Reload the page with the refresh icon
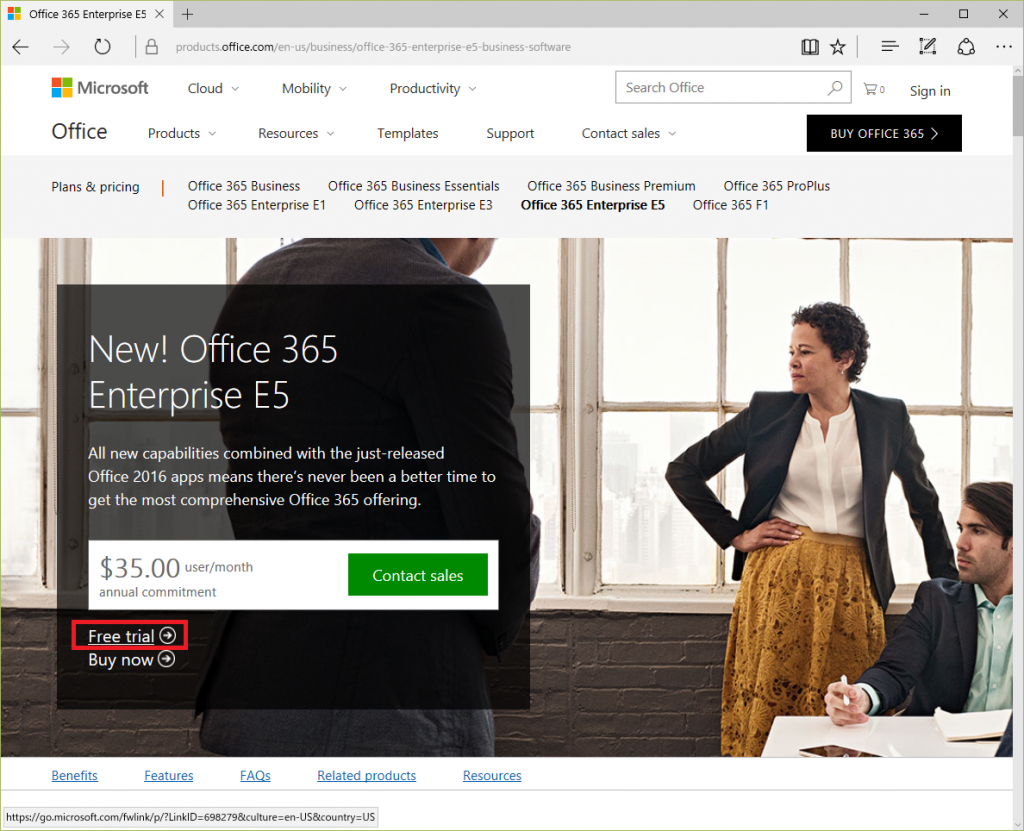This screenshot has width=1024, height=831. (x=103, y=47)
